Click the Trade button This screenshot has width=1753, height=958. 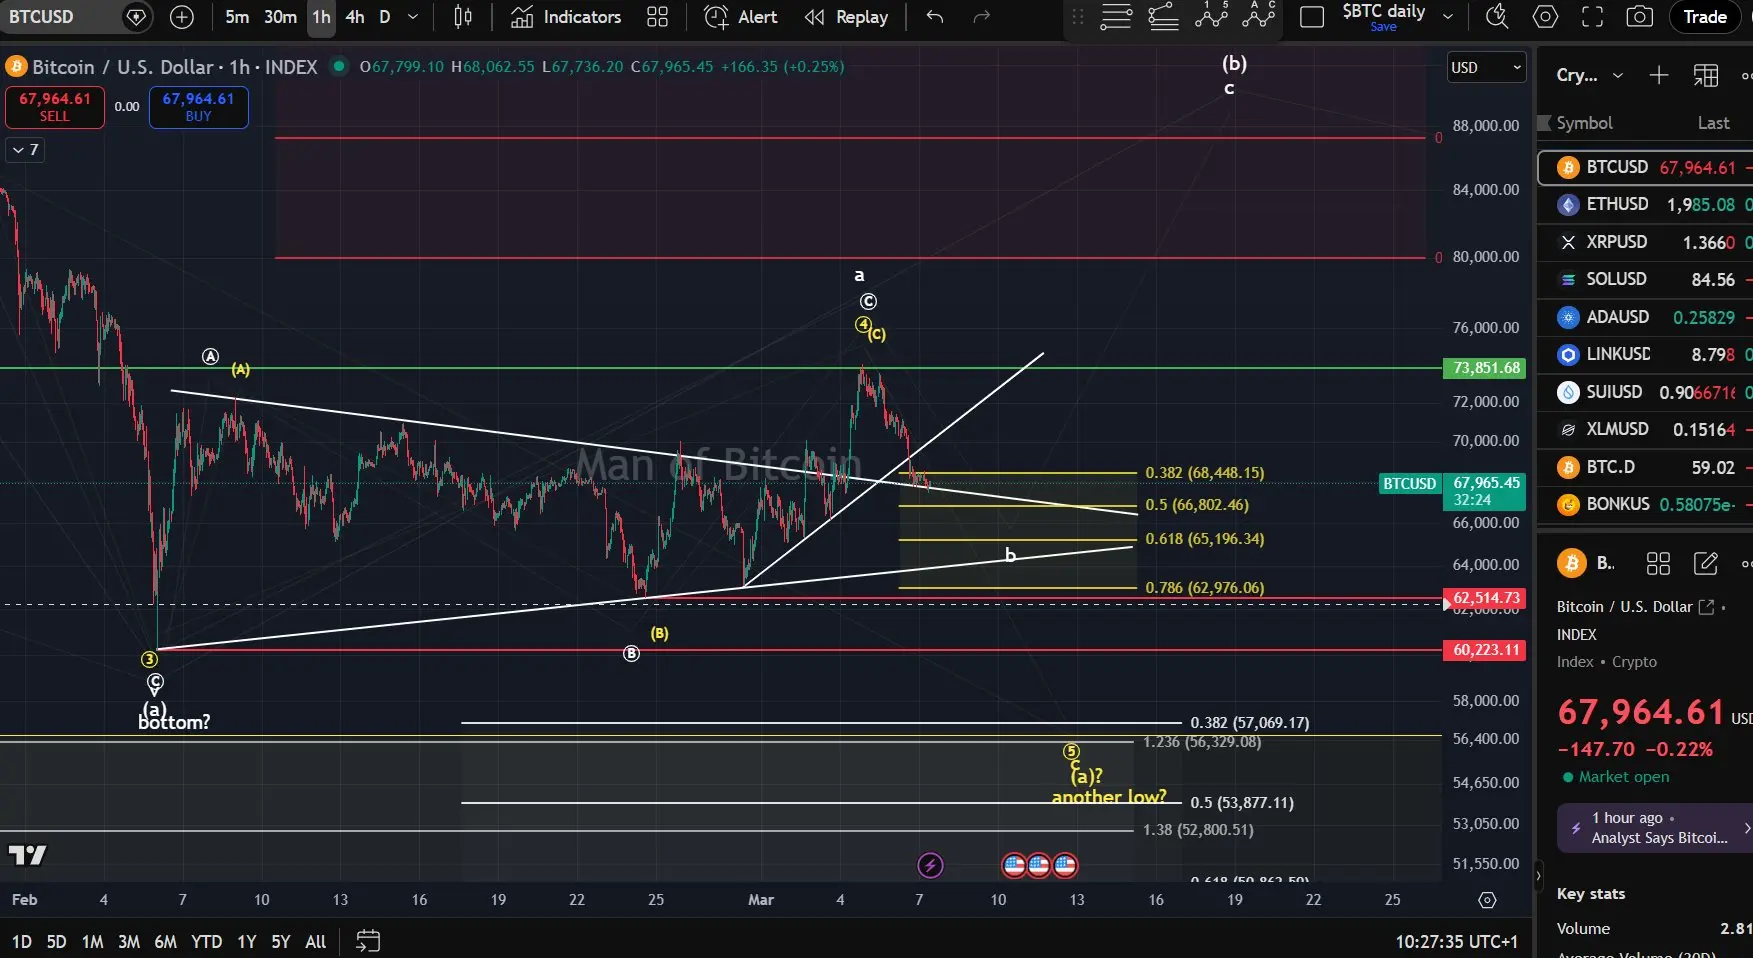(x=1705, y=17)
